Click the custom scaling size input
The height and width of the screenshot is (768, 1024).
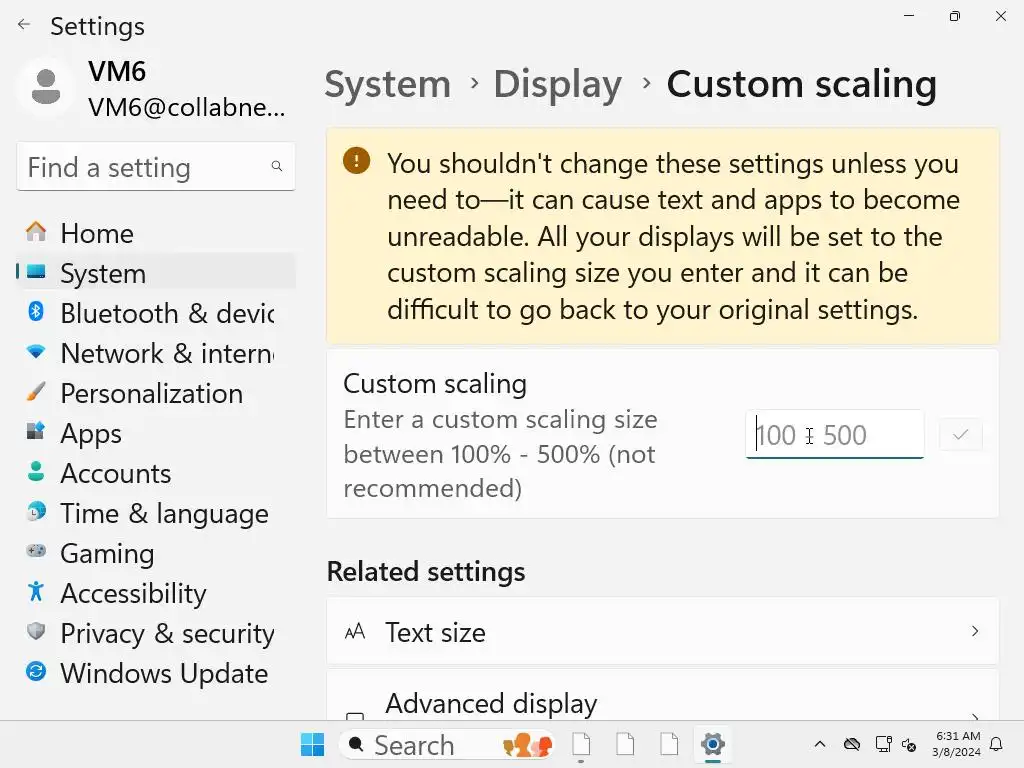pos(834,435)
